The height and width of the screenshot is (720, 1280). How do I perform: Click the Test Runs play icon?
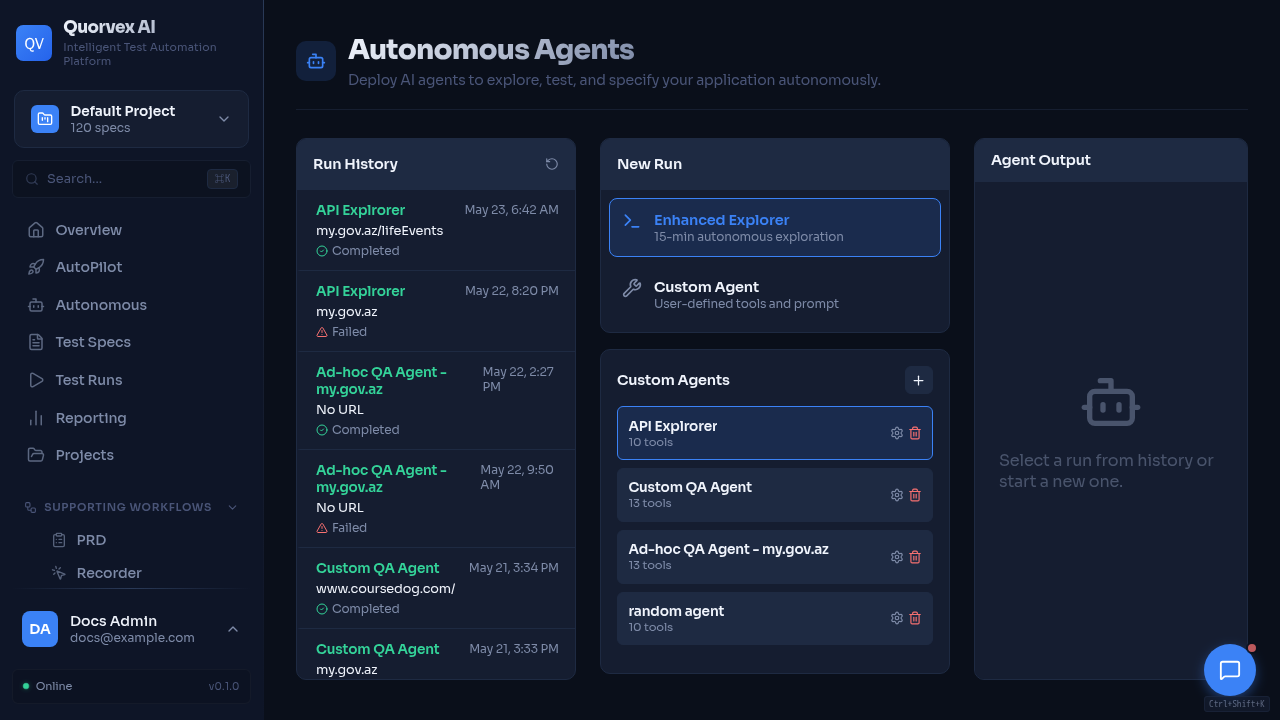(36, 380)
